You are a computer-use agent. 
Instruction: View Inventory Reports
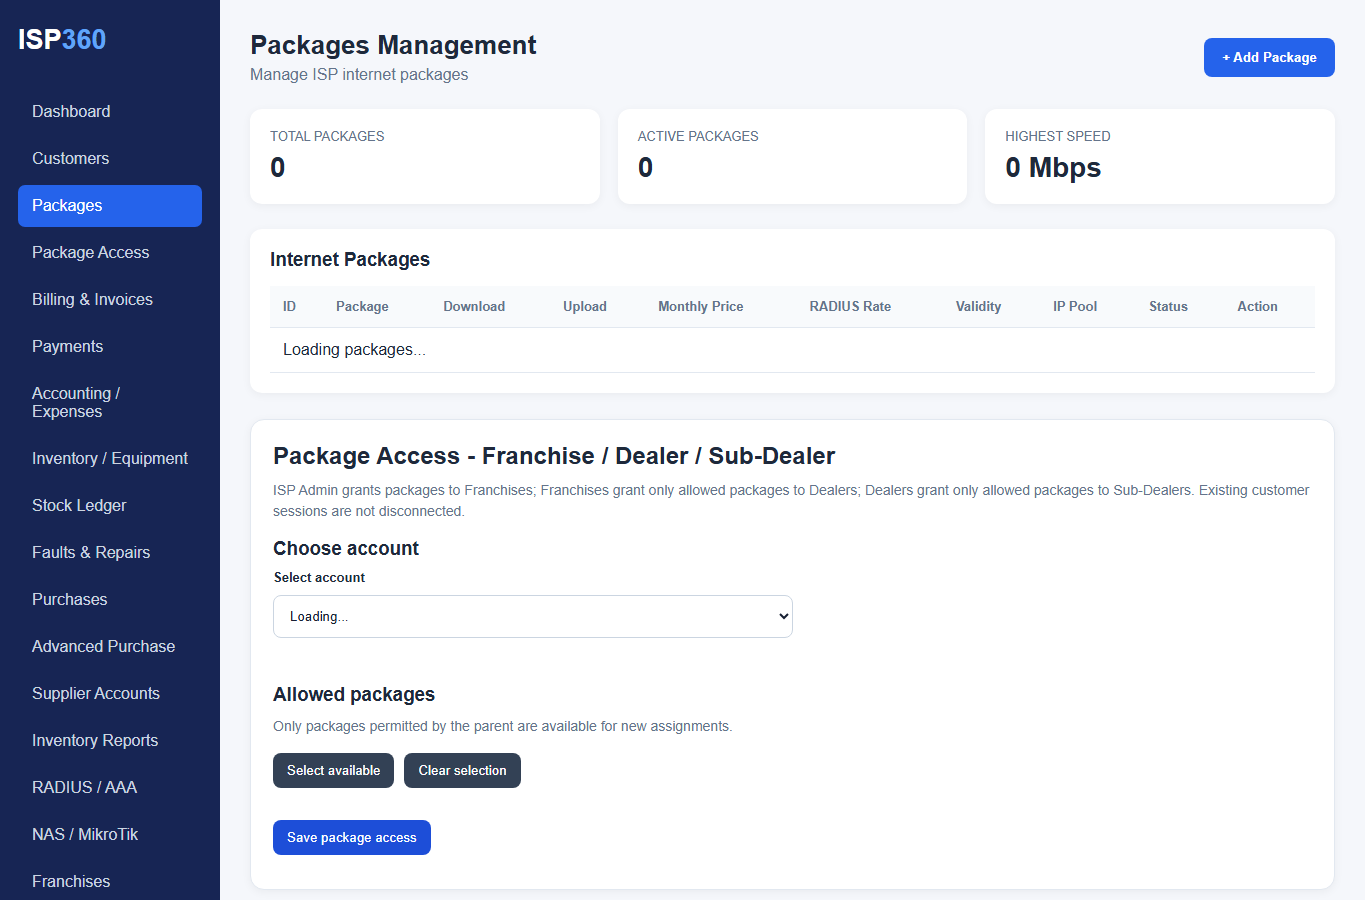110,740
